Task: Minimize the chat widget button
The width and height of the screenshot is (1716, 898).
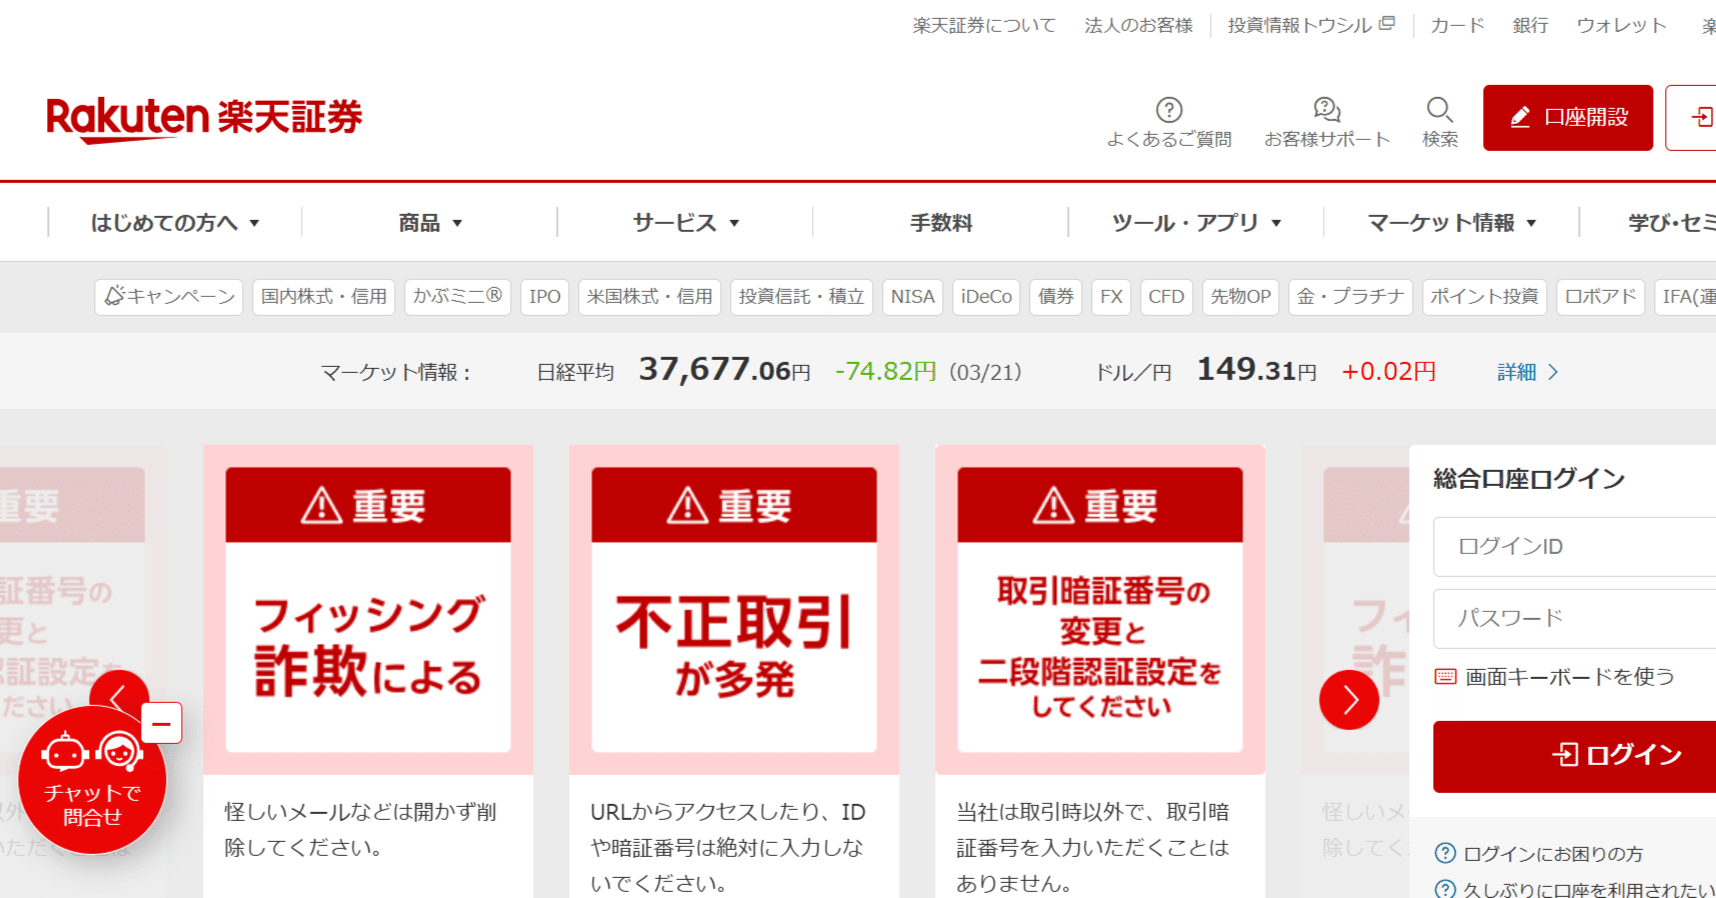Action: pos(162,723)
